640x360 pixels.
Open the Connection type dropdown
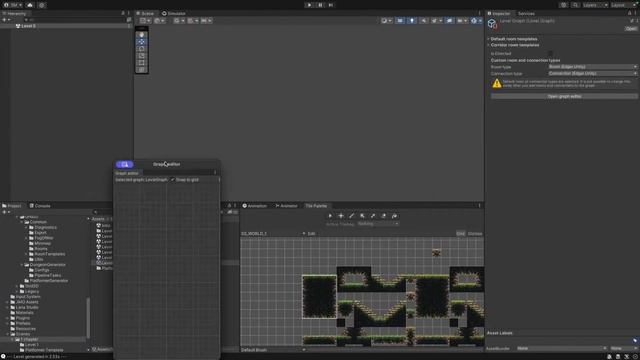592,73
